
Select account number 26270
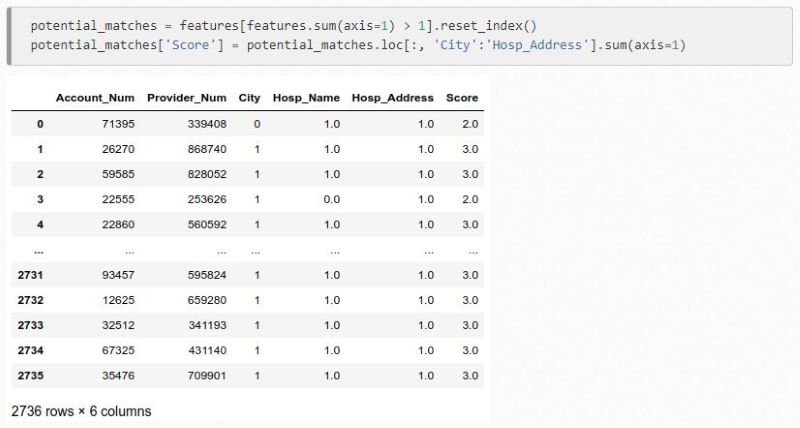click(118, 149)
